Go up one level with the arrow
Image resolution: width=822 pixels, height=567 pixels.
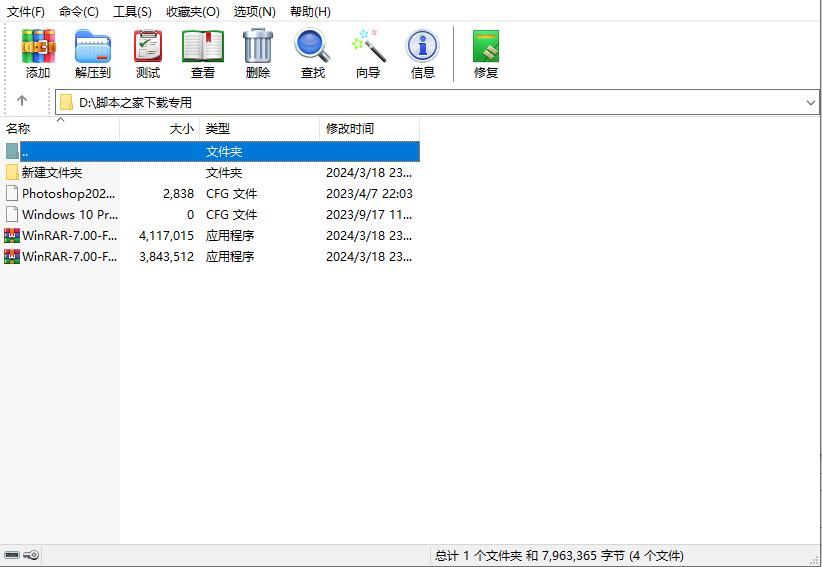[21, 100]
